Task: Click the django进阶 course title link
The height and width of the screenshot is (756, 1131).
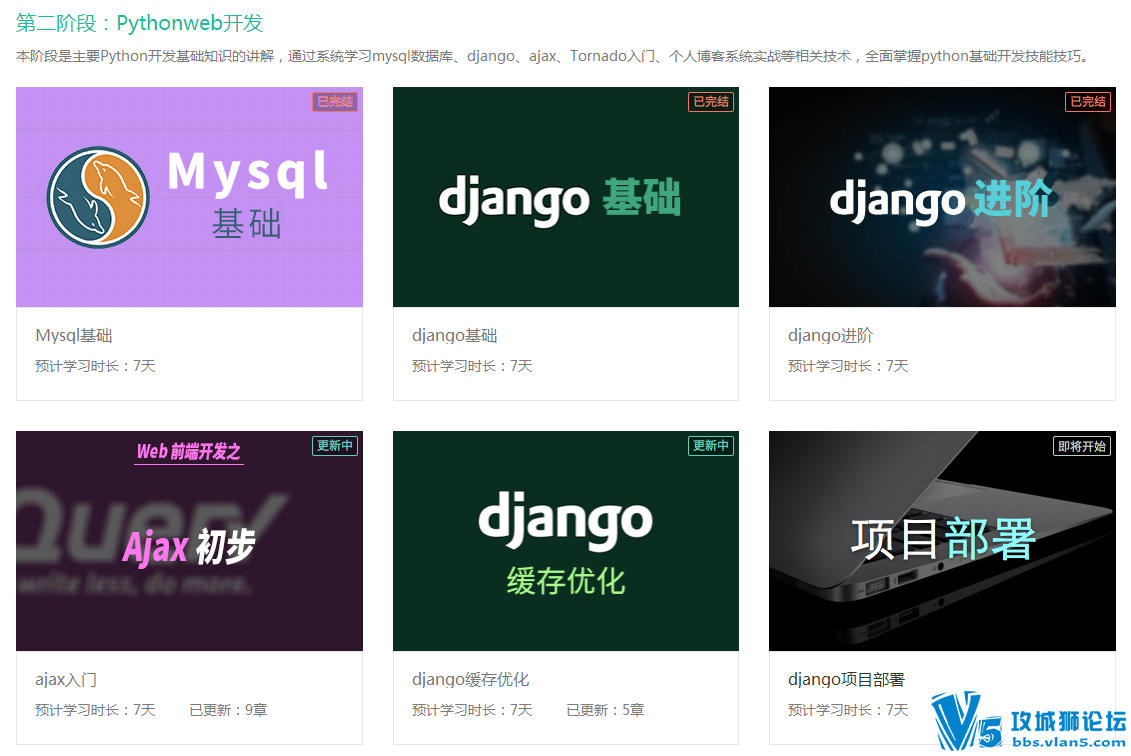Action: (x=830, y=335)
